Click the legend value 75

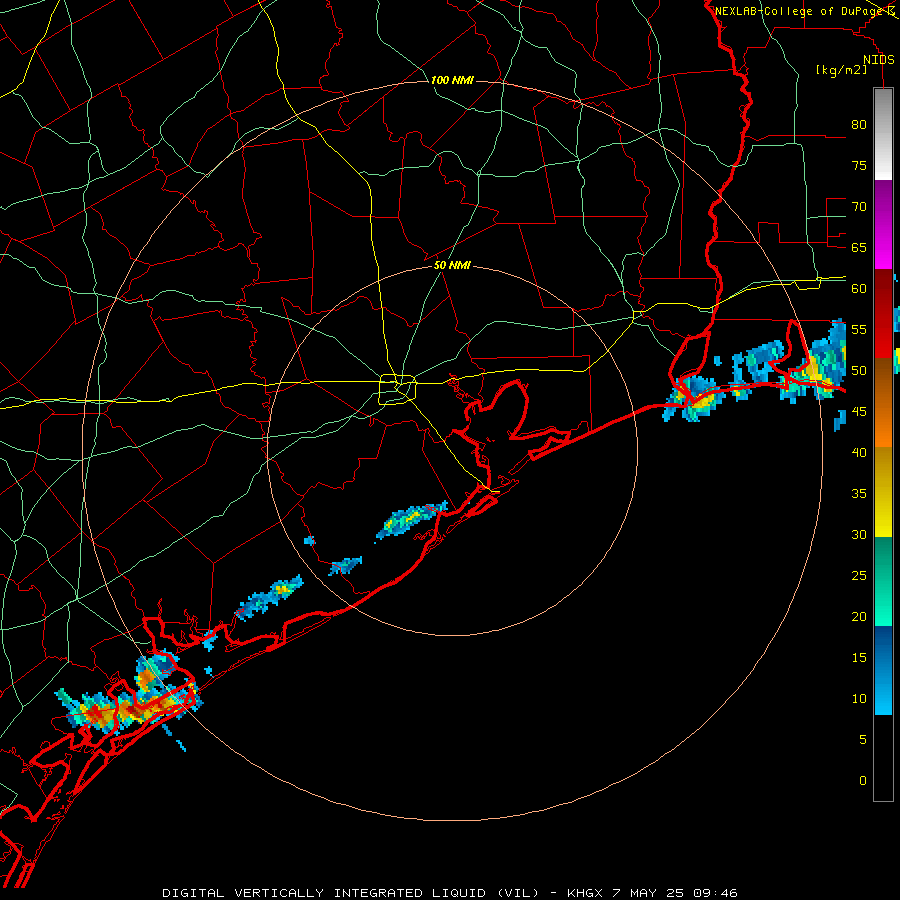point(859,165)
